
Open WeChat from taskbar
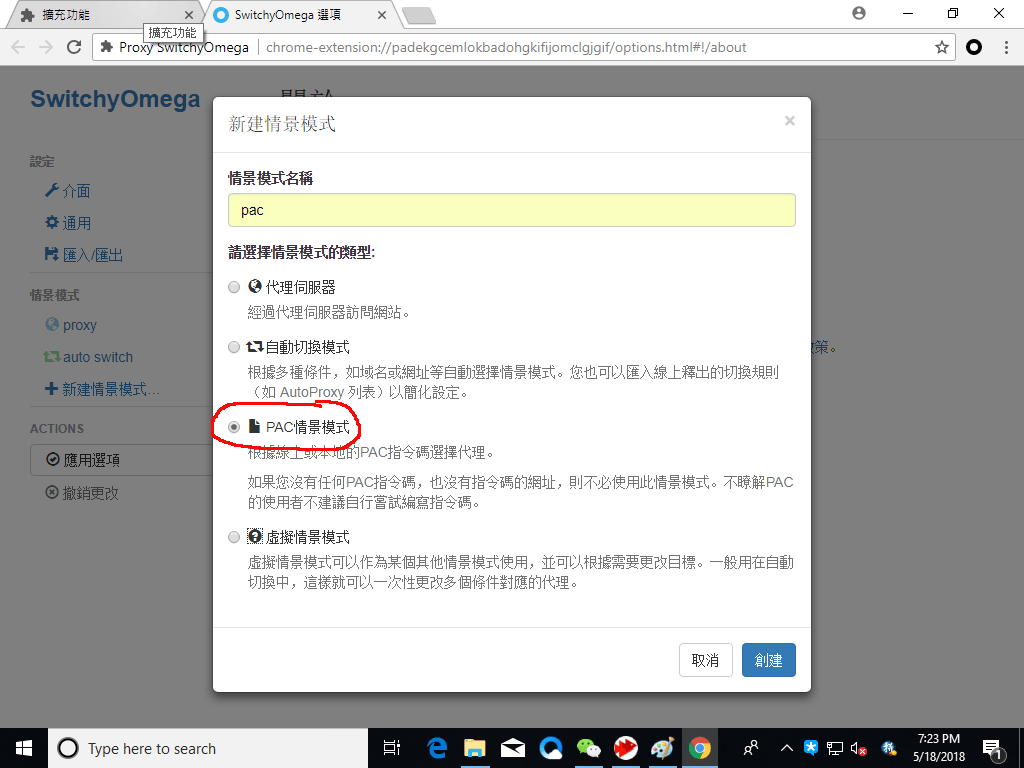click(588, 748)
